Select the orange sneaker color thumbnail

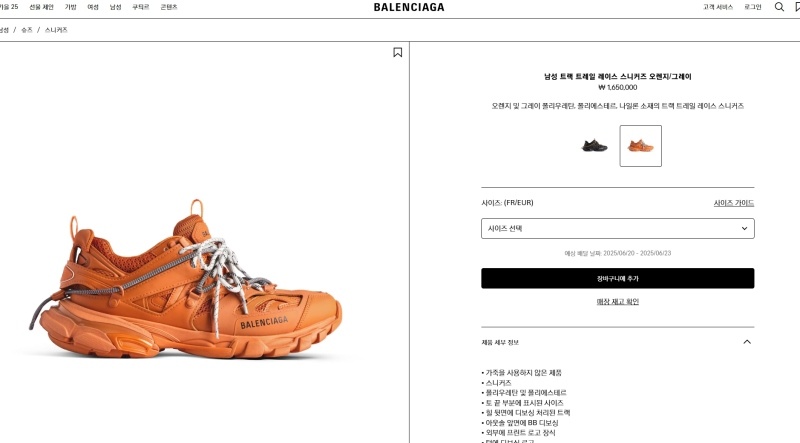tap(640, 146)
